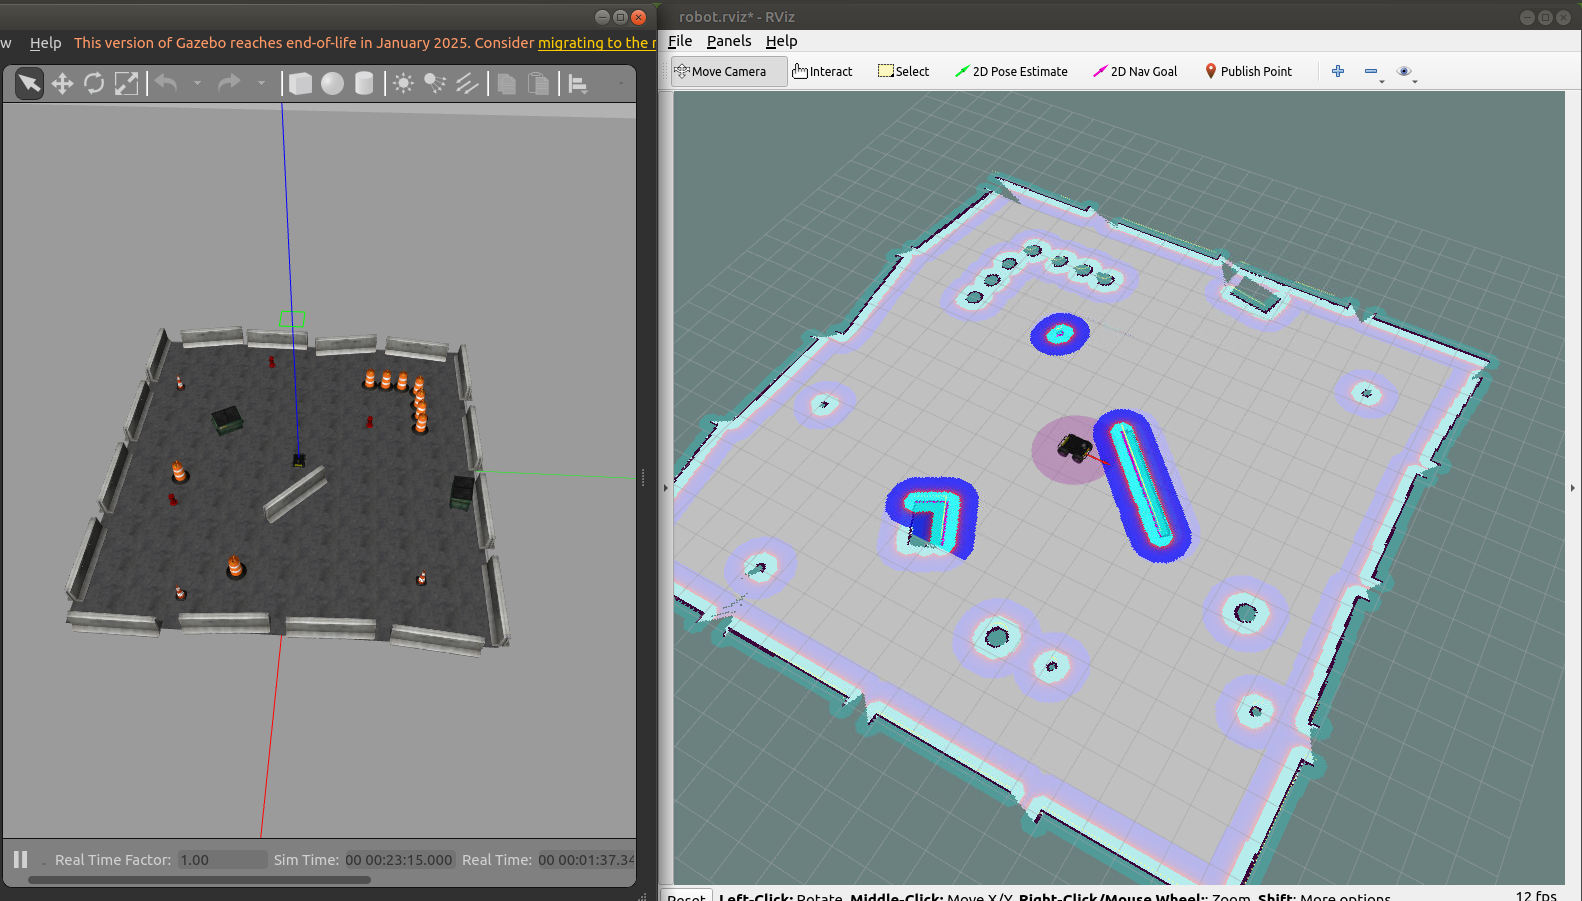Screen dimensions: 1582x901
Task: Expand the right panel handle in RViz
Action: [x=1573, y=488]
